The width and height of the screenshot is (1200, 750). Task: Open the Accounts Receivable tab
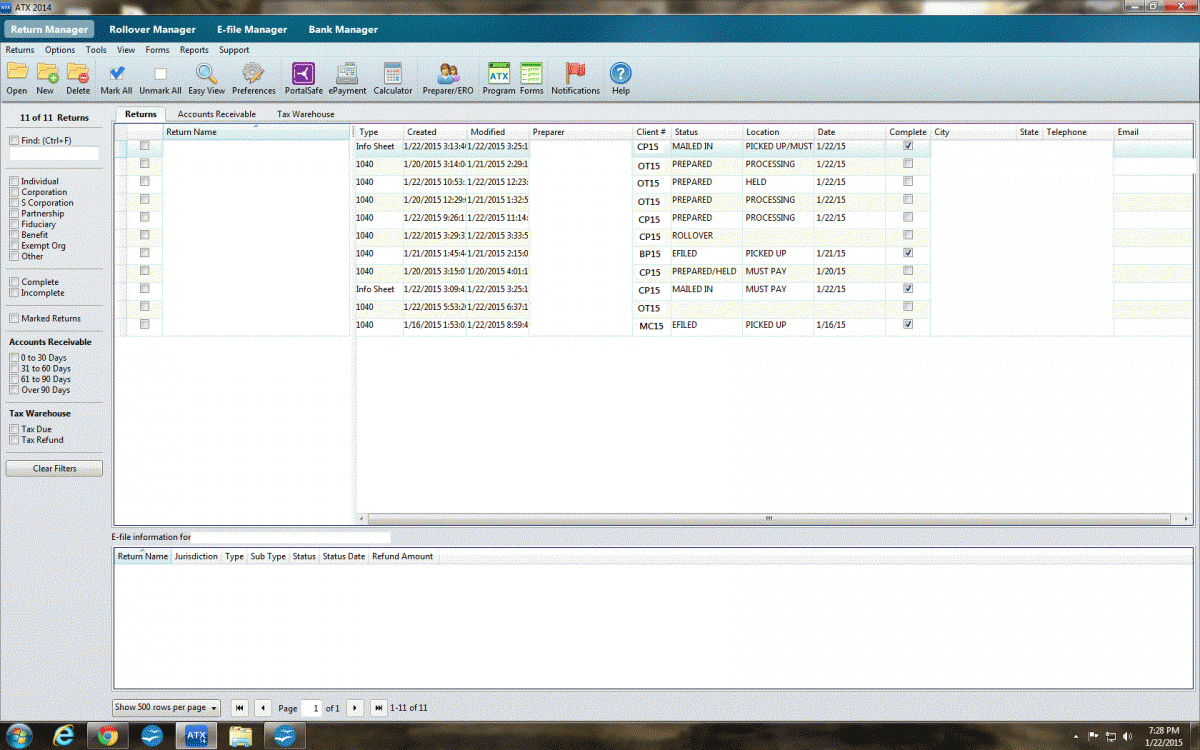coord(217,114)
